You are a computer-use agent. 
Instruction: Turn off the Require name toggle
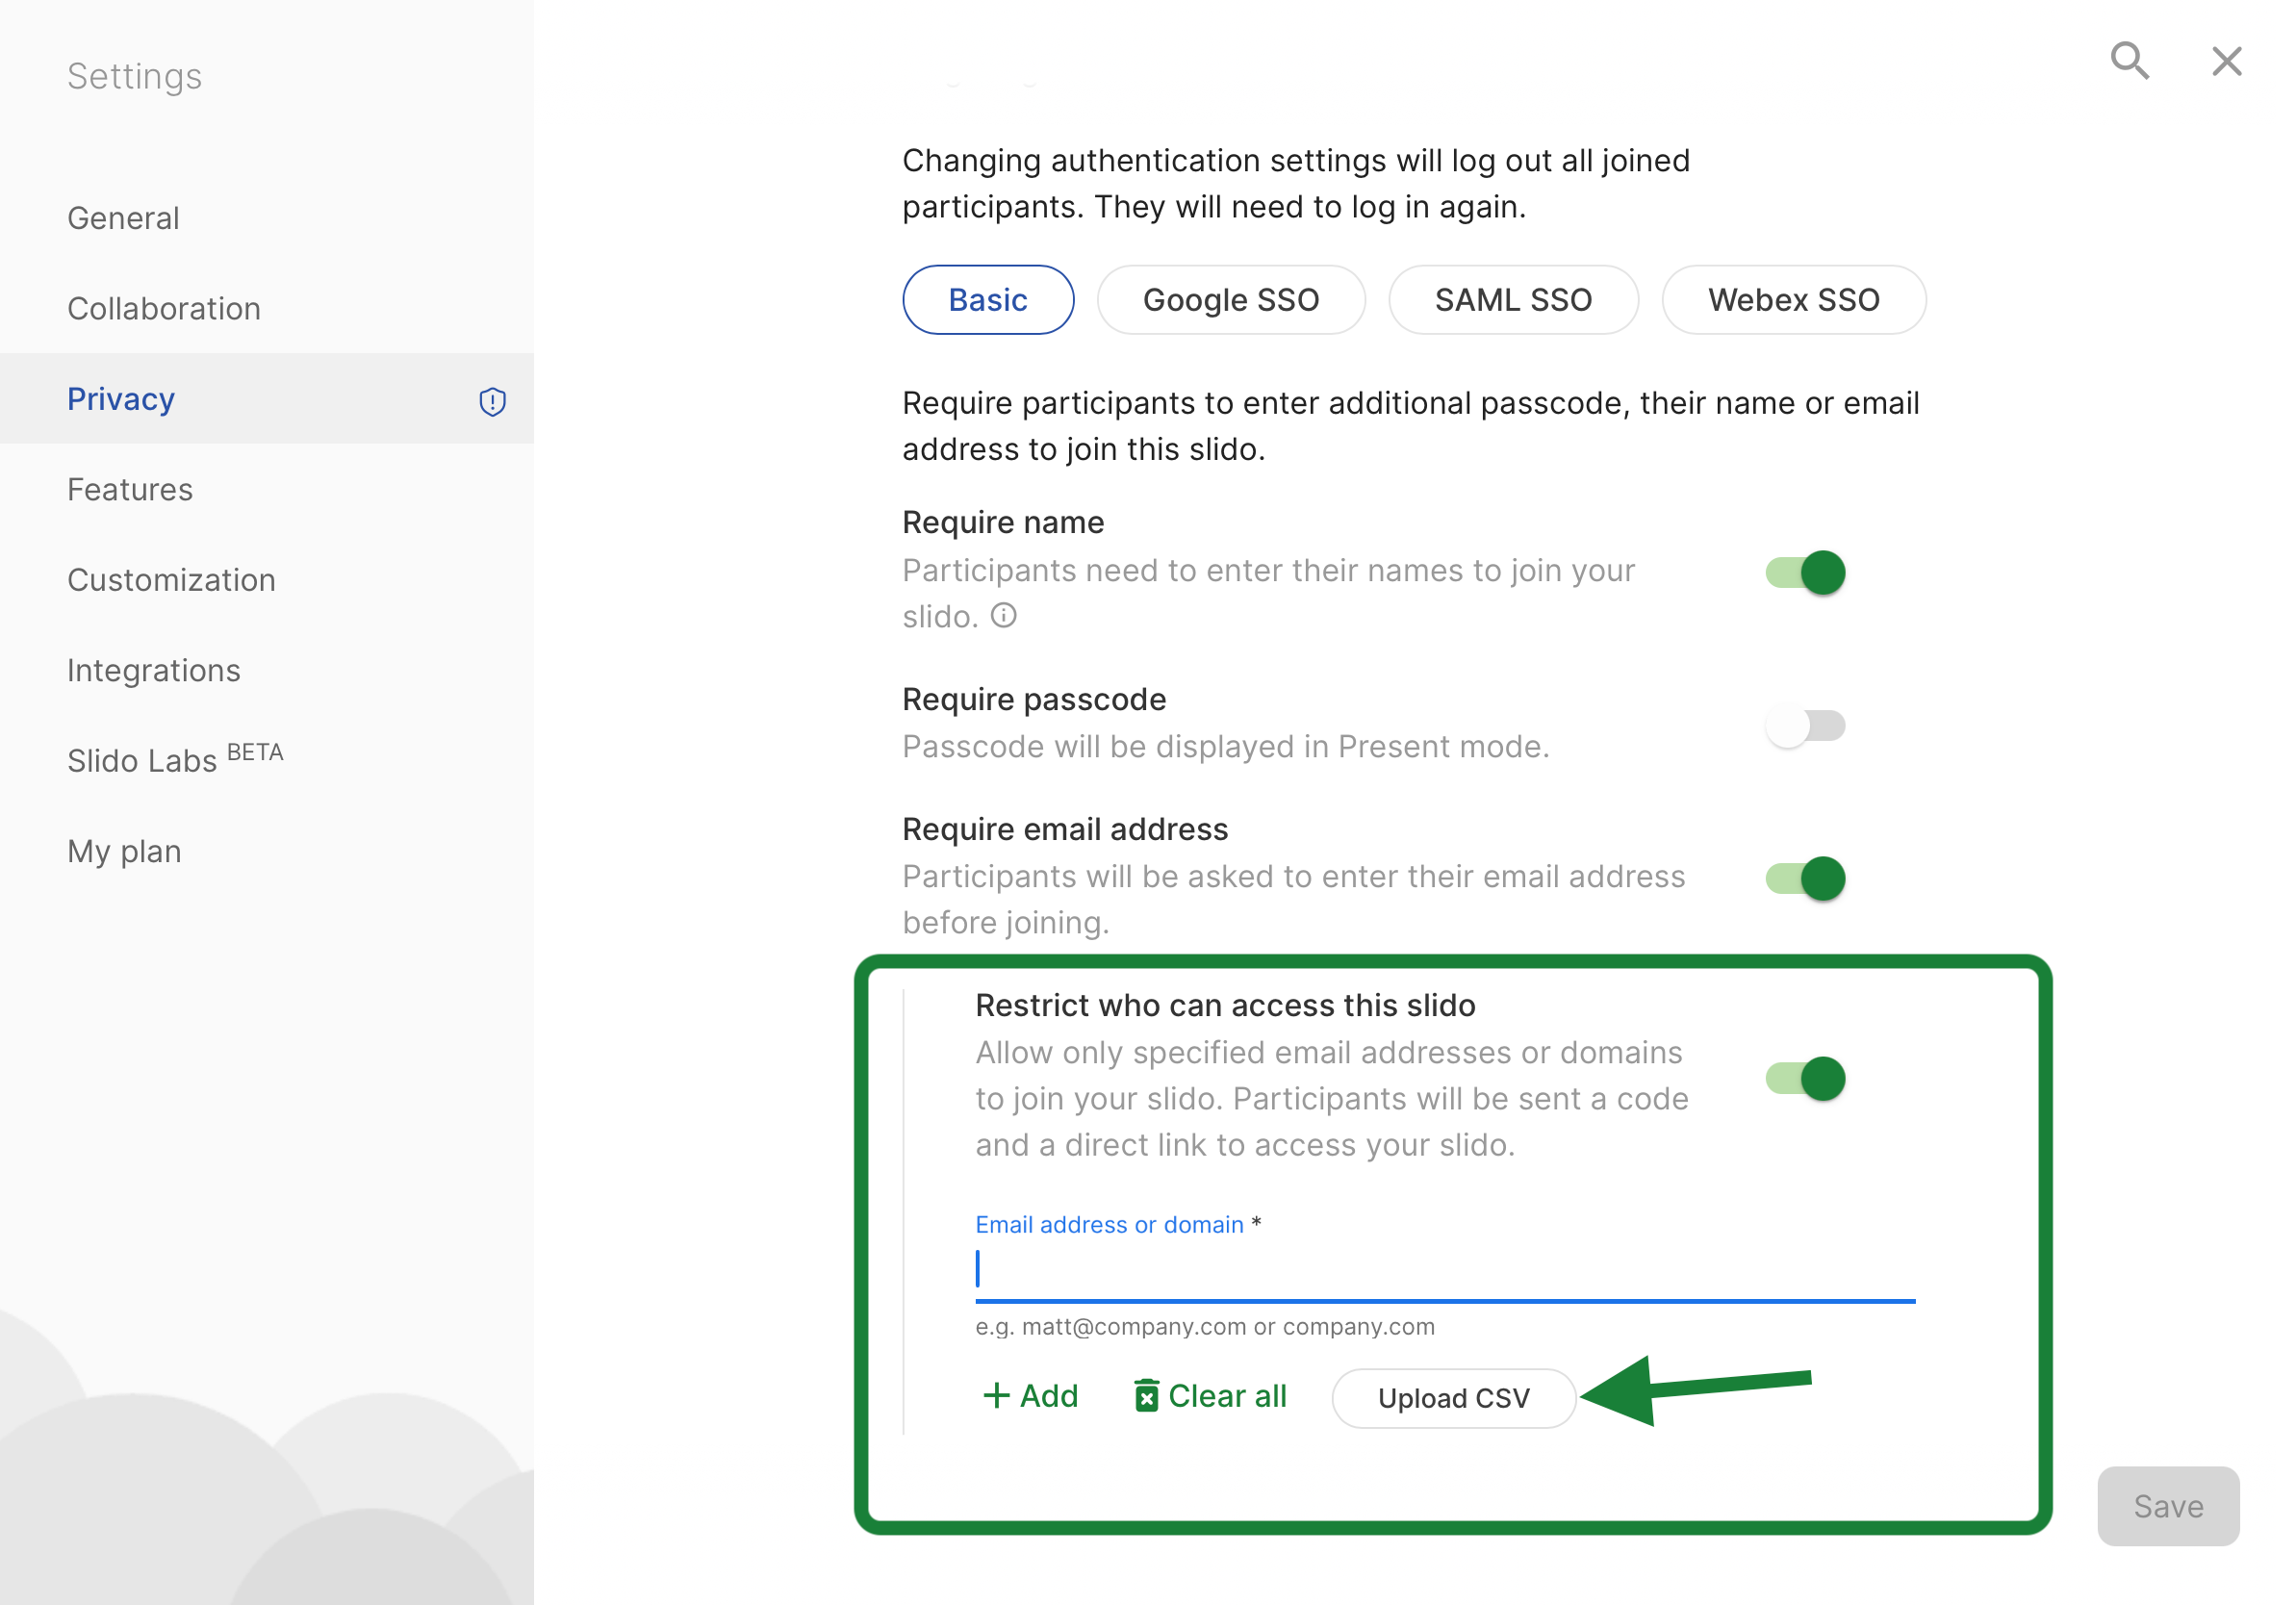1805,572
